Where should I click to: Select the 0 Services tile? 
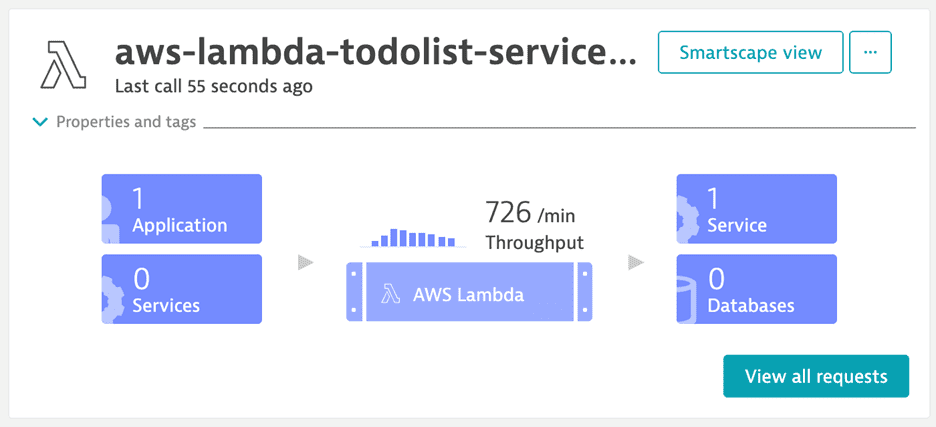[182, 289]
